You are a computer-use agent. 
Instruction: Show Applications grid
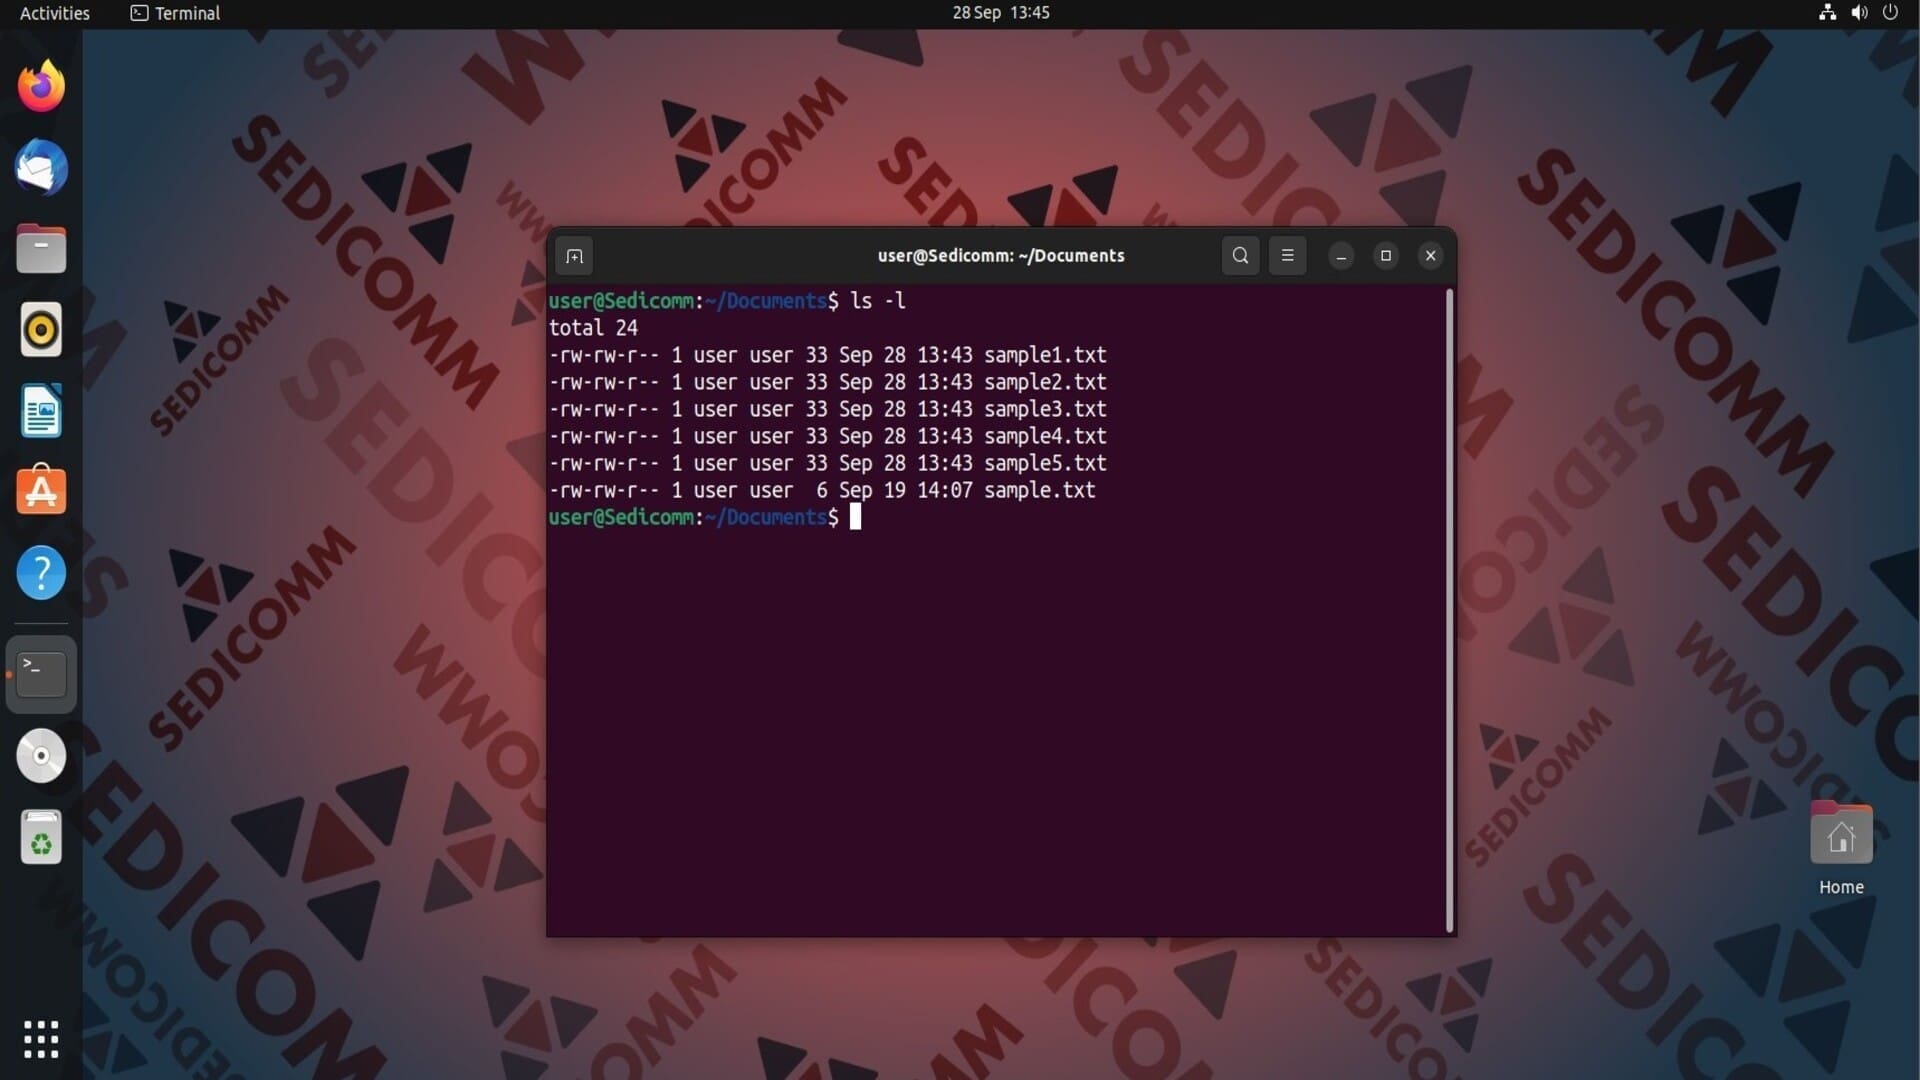click(41, 1039)
